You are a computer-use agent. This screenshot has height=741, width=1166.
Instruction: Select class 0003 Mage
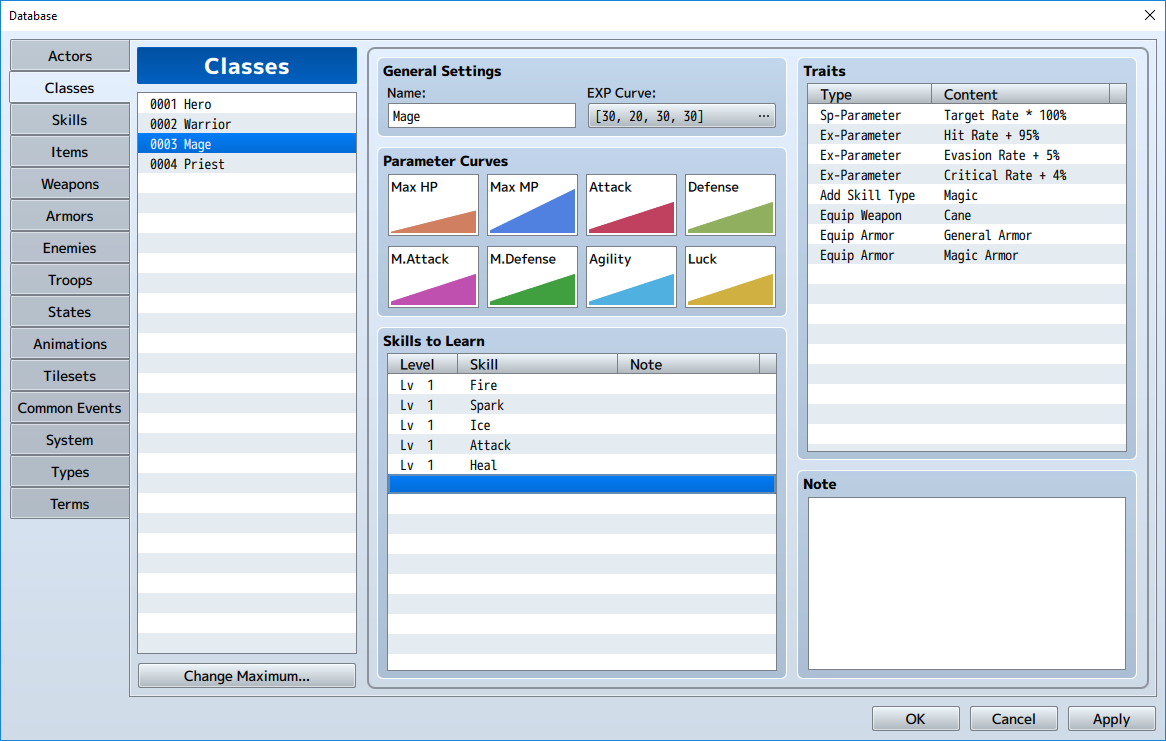click(247, 144)
